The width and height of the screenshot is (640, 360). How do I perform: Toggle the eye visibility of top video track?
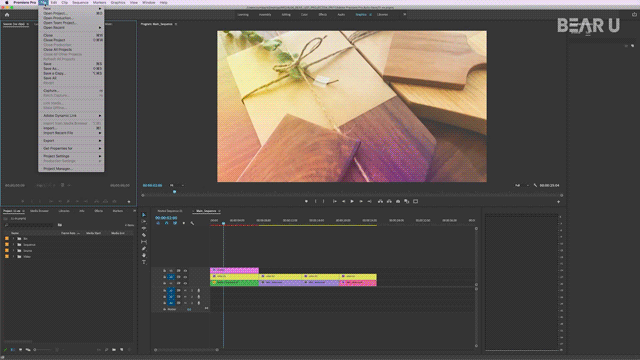tap(185, 271)
